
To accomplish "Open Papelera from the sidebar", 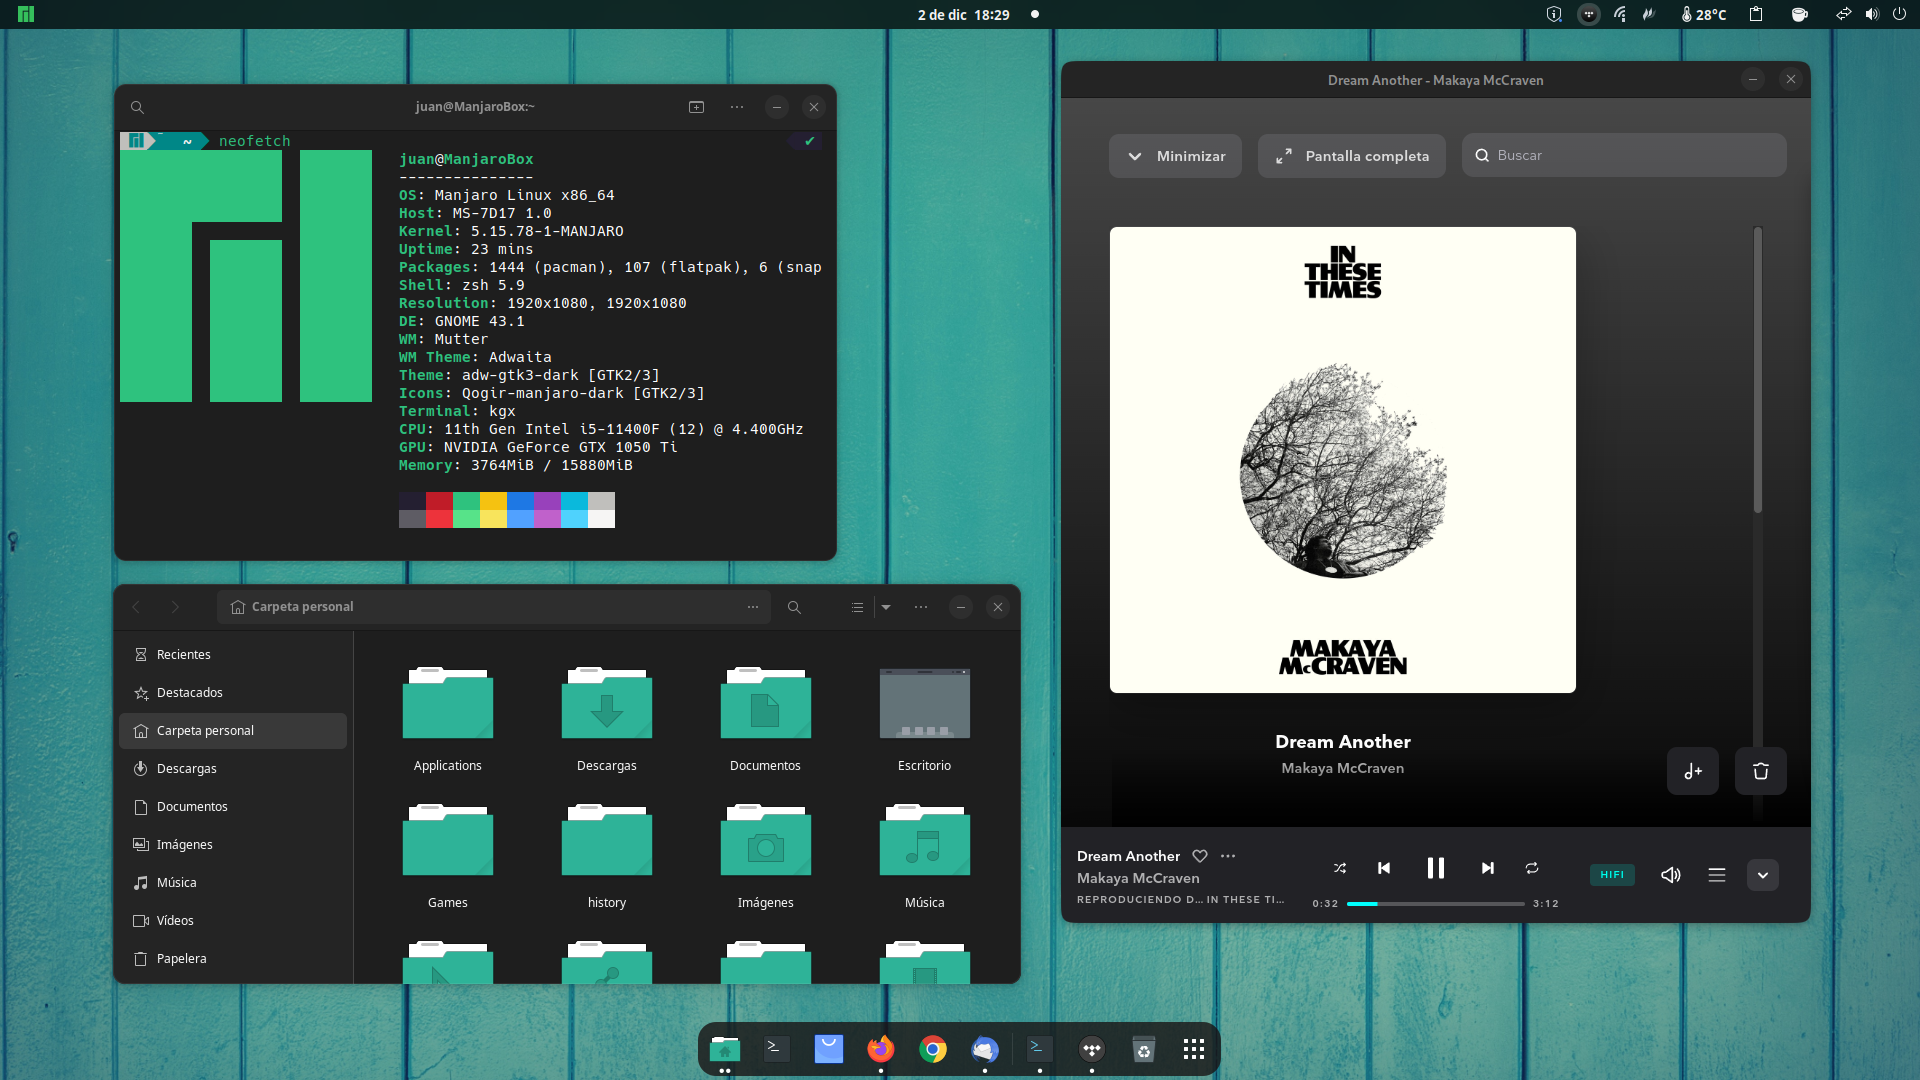I will [x=233, y=959].
